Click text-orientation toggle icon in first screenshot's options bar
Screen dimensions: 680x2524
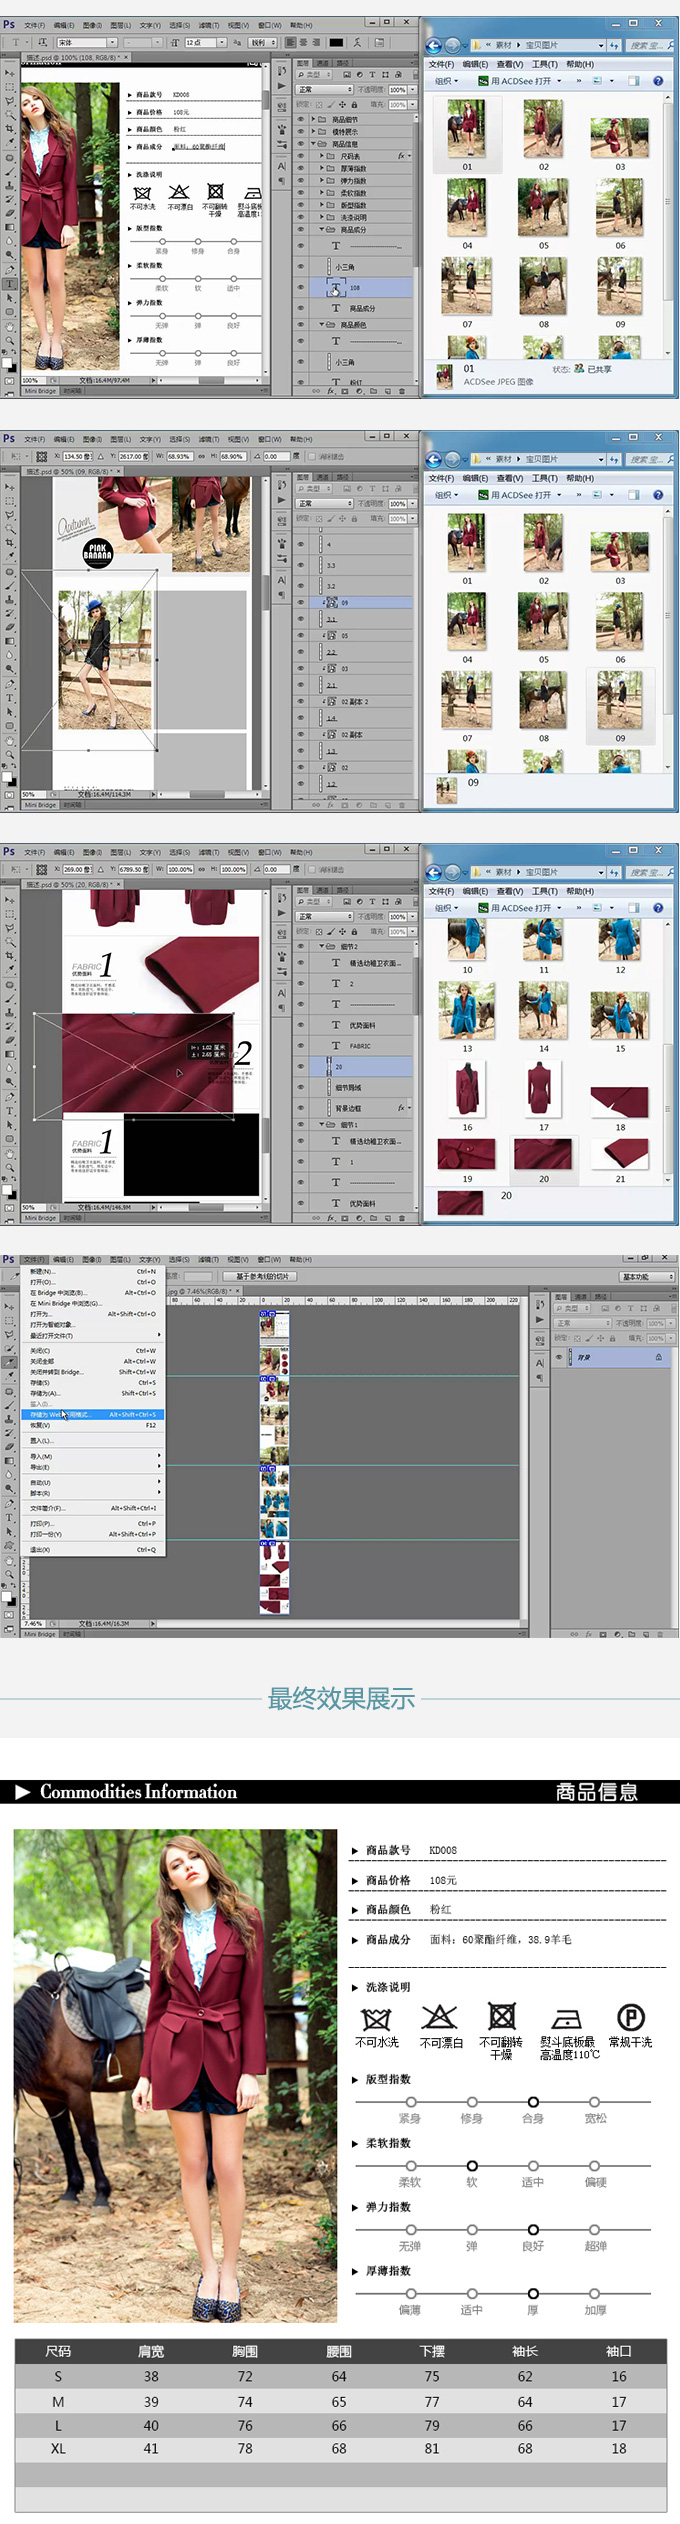(x=43, y=42)
